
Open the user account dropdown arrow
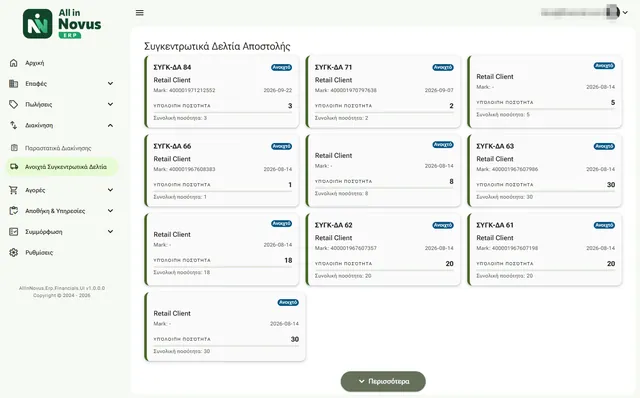625,12
